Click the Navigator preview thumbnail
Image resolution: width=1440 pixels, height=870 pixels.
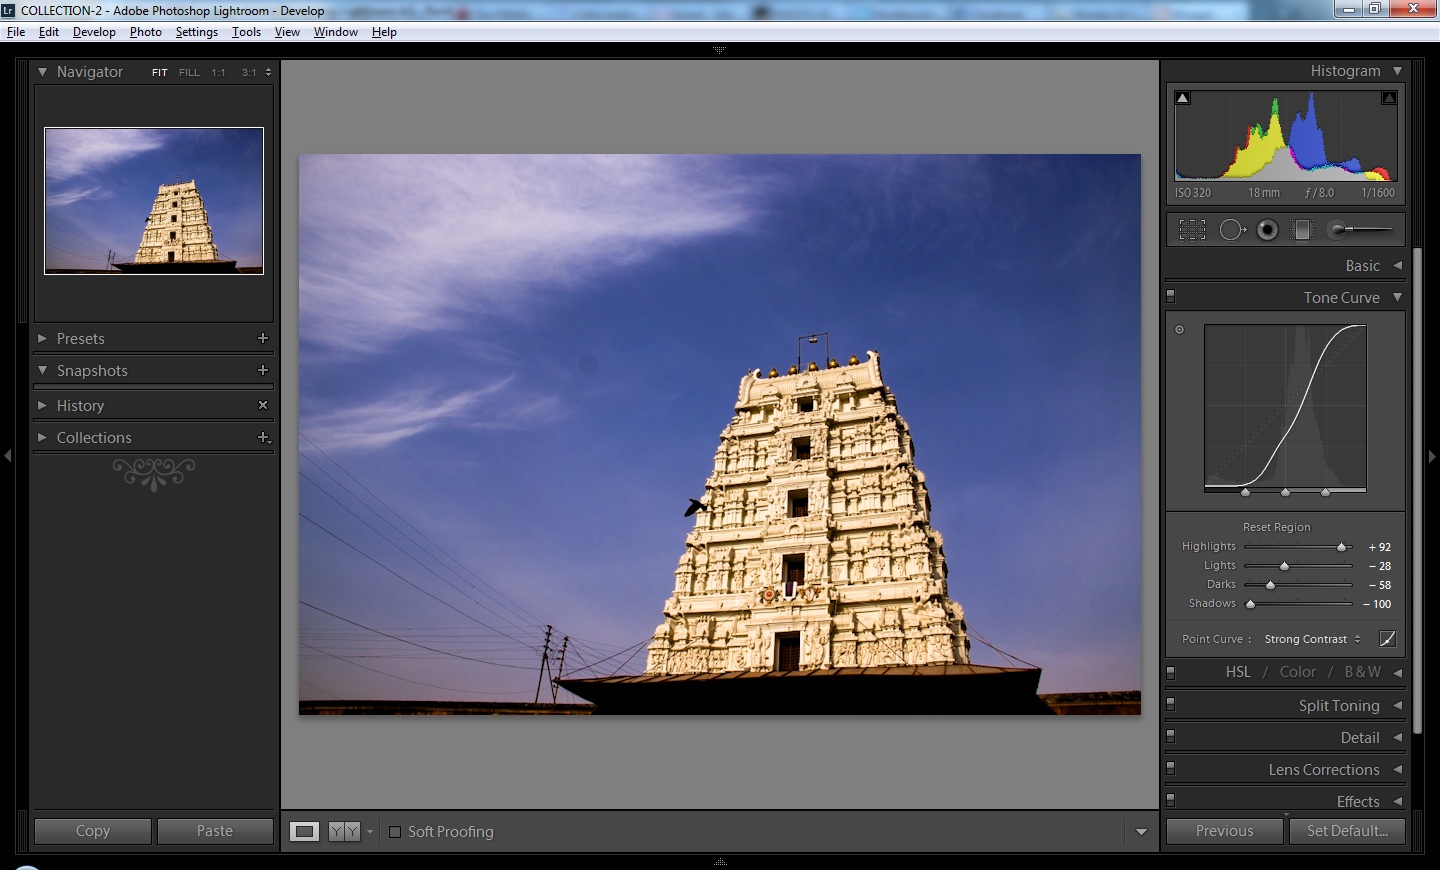click(x=152, y=200)
